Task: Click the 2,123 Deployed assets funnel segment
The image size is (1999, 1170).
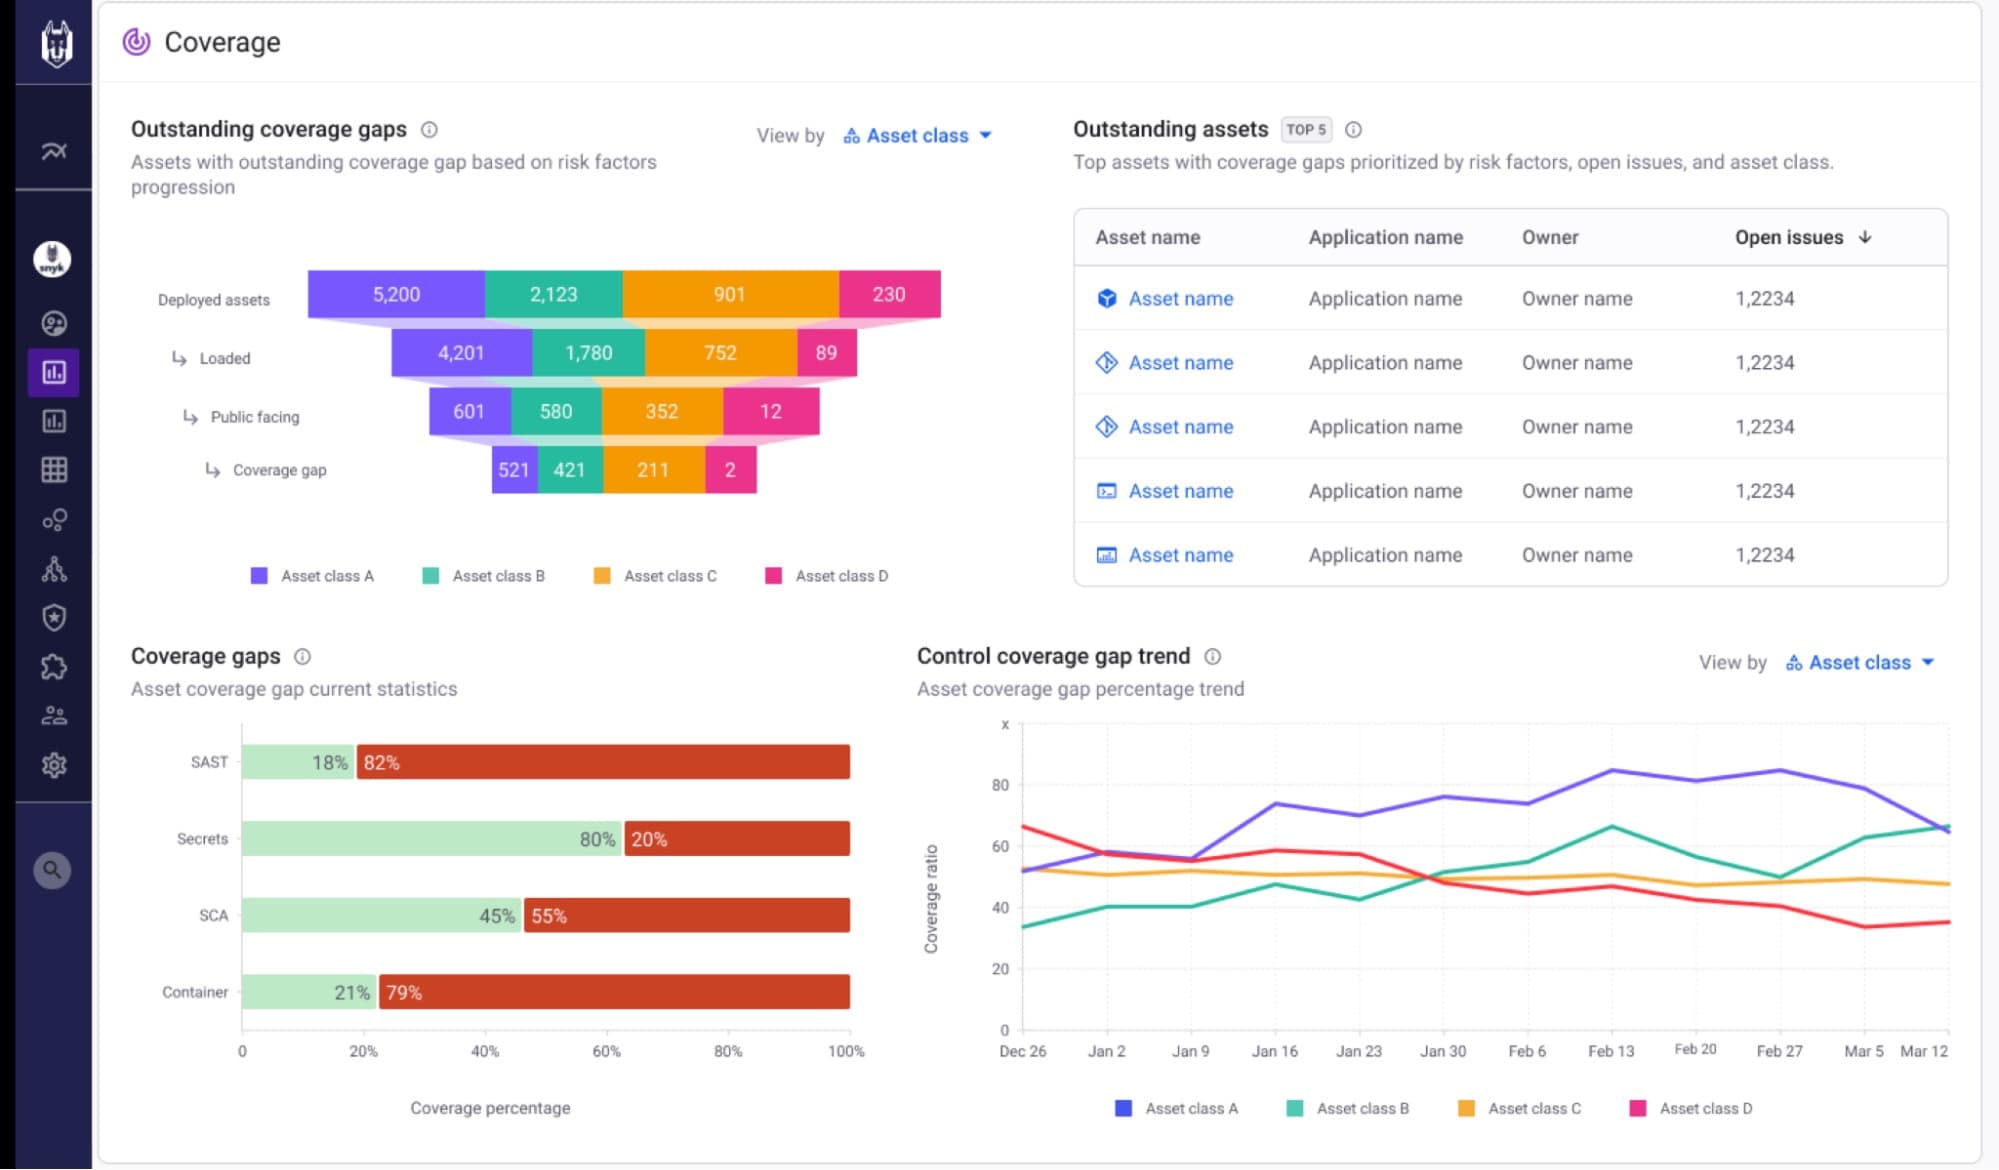Action: (554, 294)
